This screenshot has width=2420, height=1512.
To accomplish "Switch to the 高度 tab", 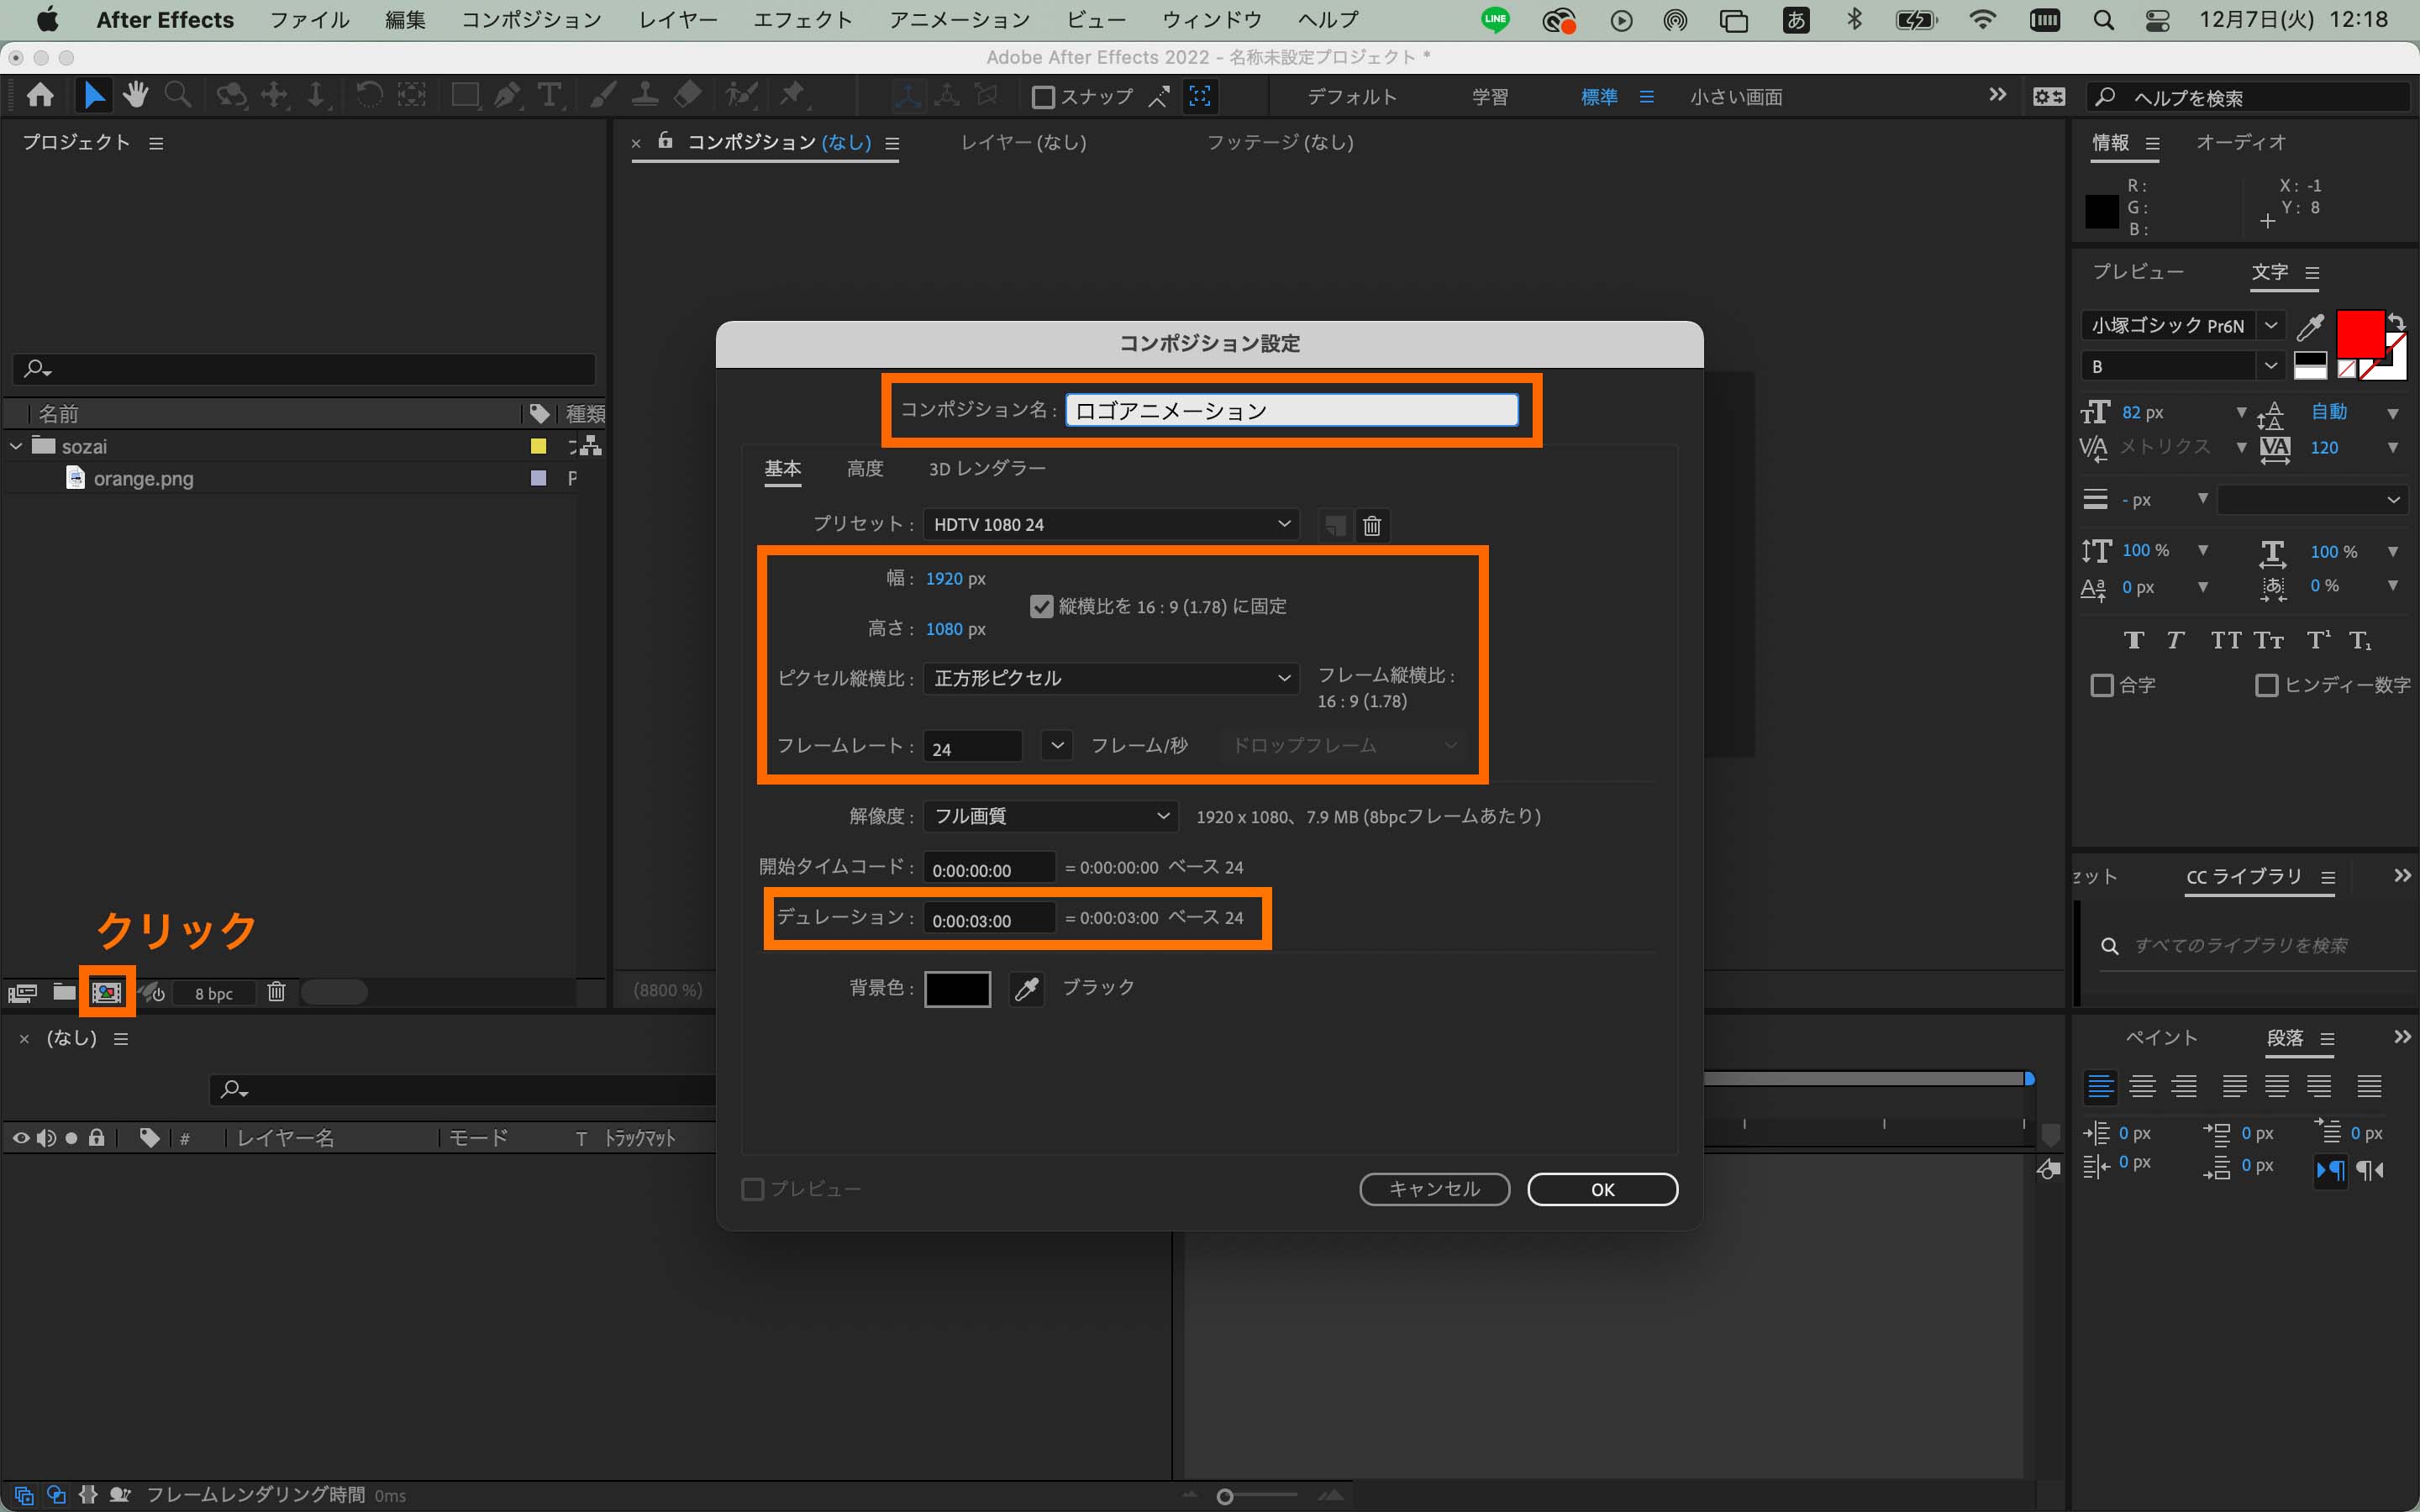I will [x=864, y=469].
